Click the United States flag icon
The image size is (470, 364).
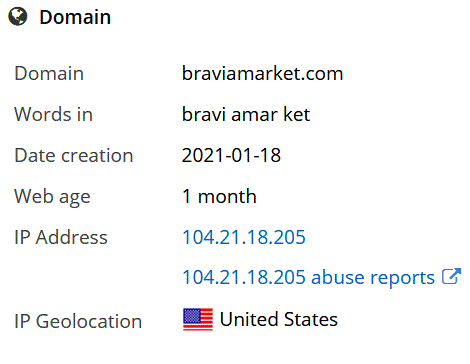[198, 319]
